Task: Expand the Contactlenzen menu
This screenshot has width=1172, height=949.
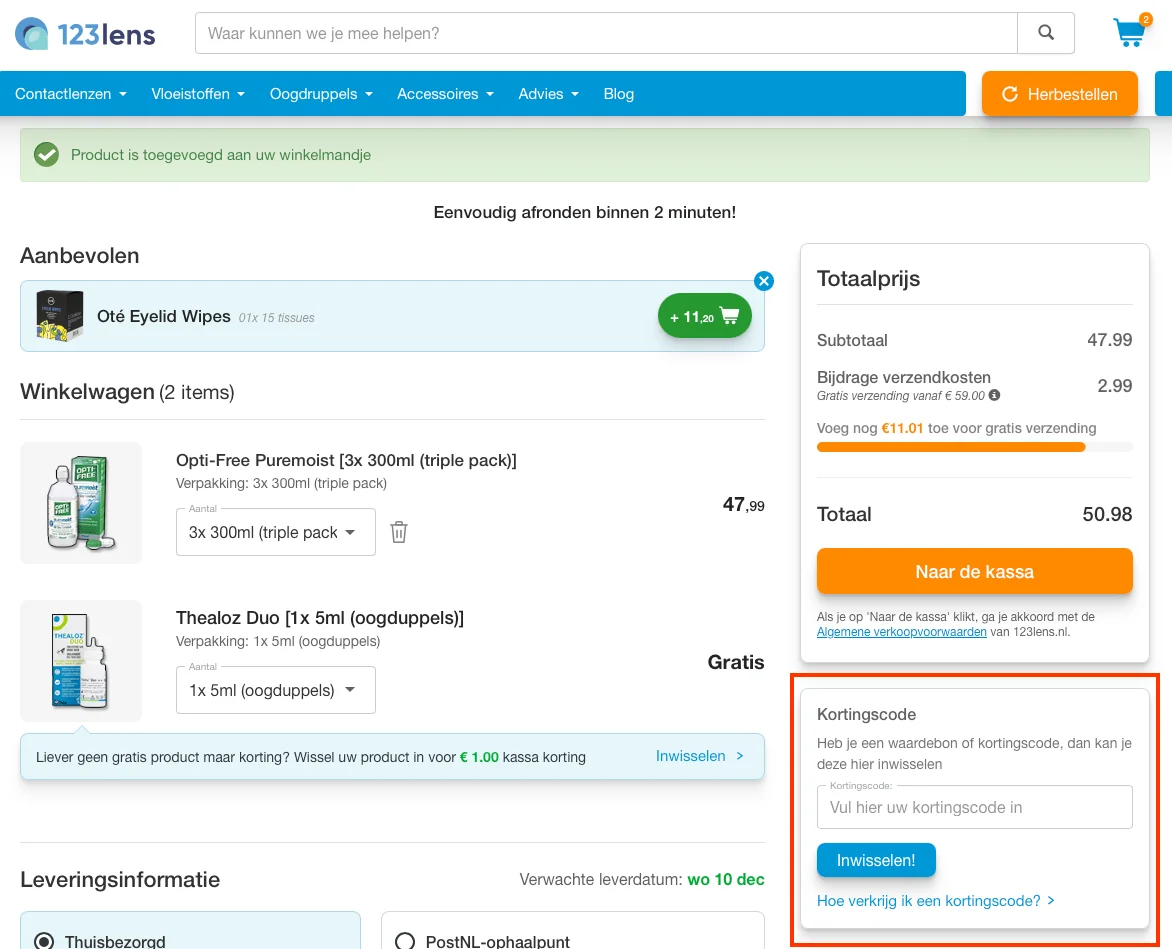Action: (x=71, y=94)
